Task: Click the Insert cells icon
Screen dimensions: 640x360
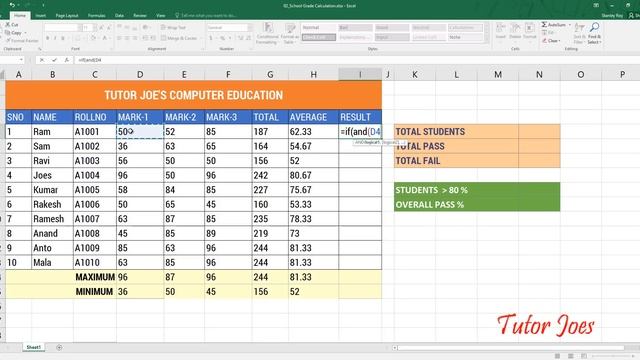Action: pos(501,31)
